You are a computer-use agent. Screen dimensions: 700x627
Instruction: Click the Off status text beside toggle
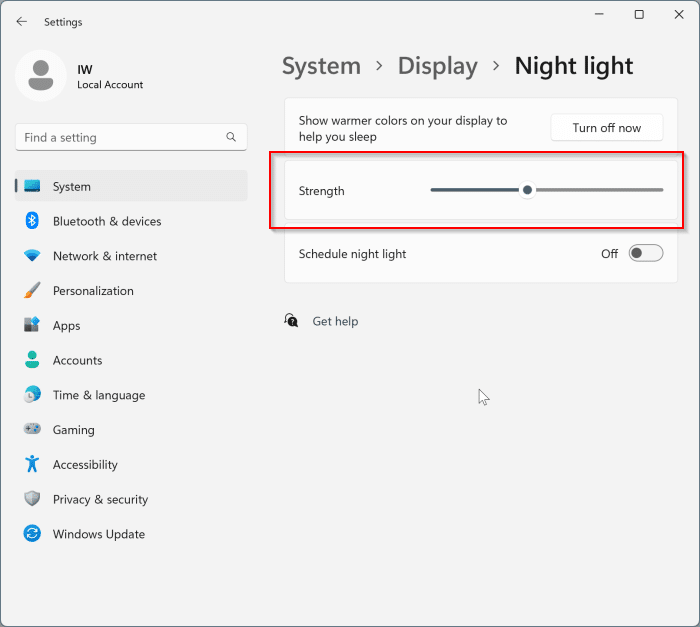click(x=609, y=254)
